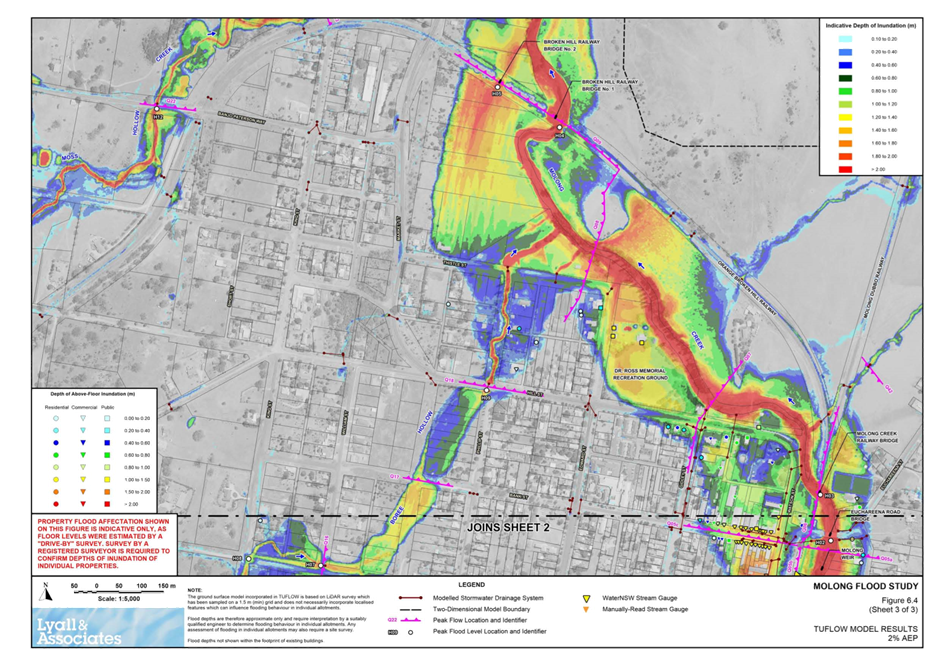Click the Q17 peak flow identifier
940x665 pixels.
tap(394, 476)
